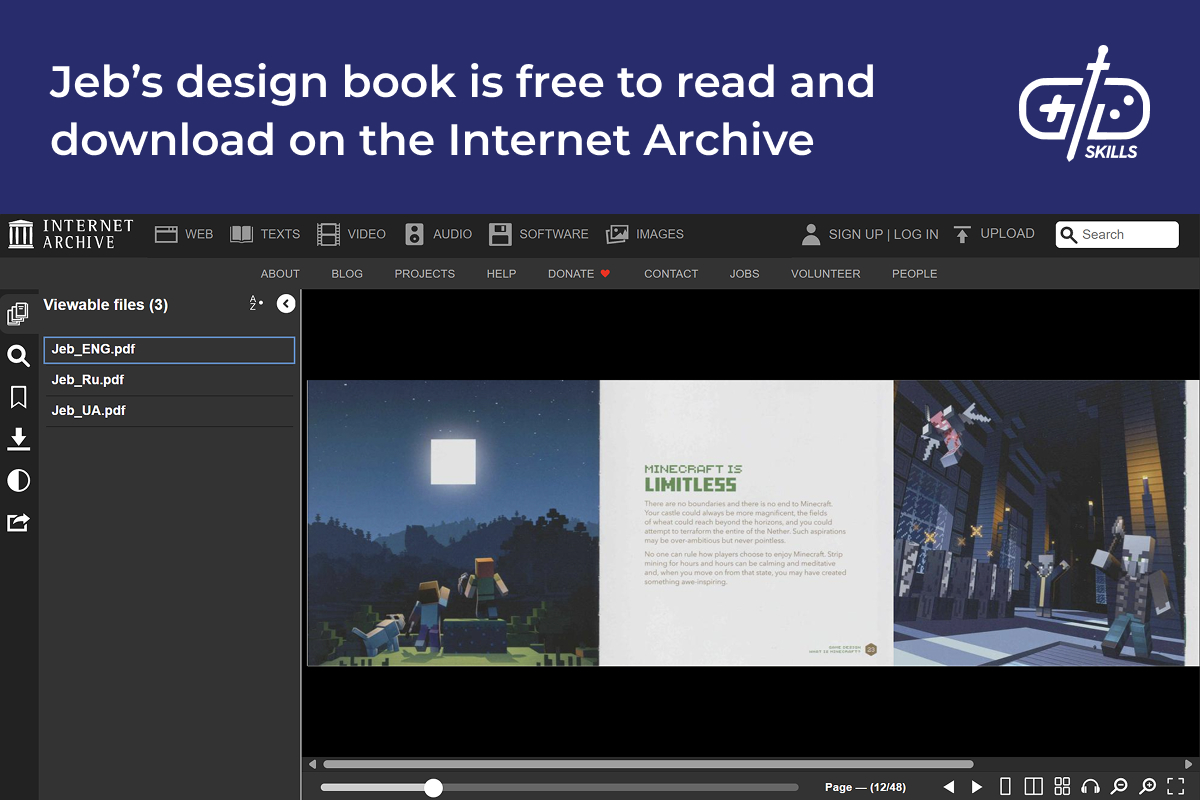Open the DONATE menu item
1200x800 pixels.
coord(571,273)
